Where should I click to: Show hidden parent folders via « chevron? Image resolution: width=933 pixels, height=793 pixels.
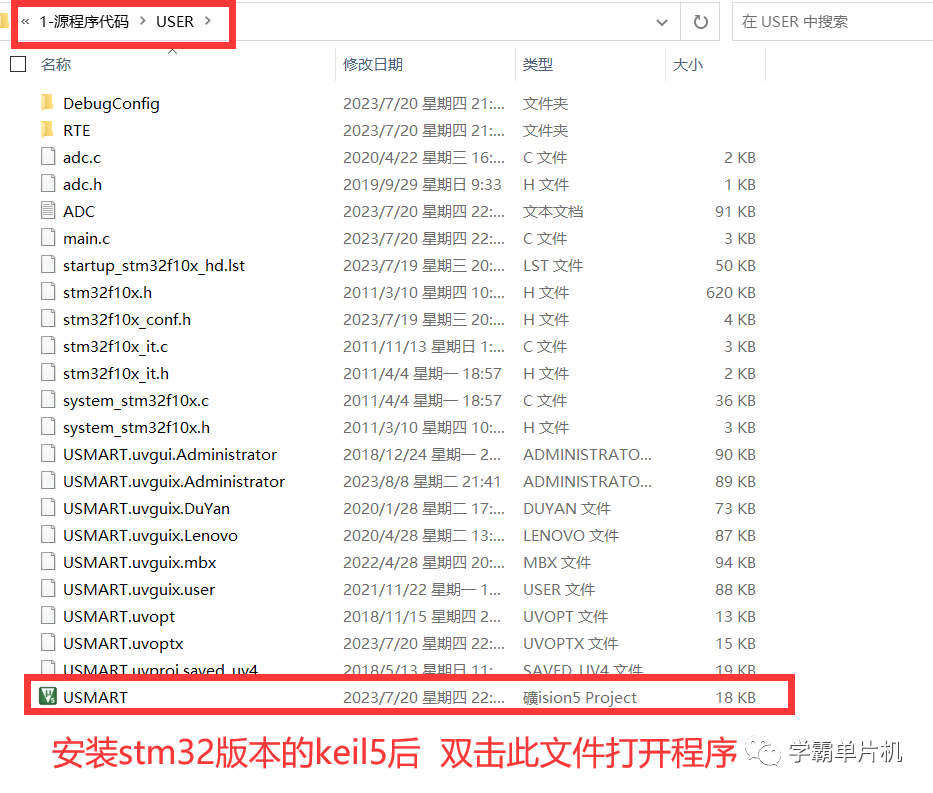tap(25, 22)
